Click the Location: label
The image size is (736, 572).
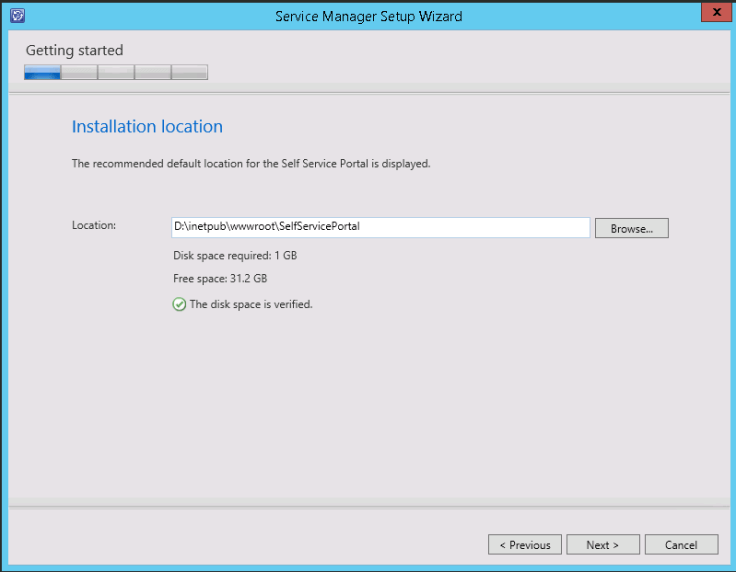tap(94, 225)
